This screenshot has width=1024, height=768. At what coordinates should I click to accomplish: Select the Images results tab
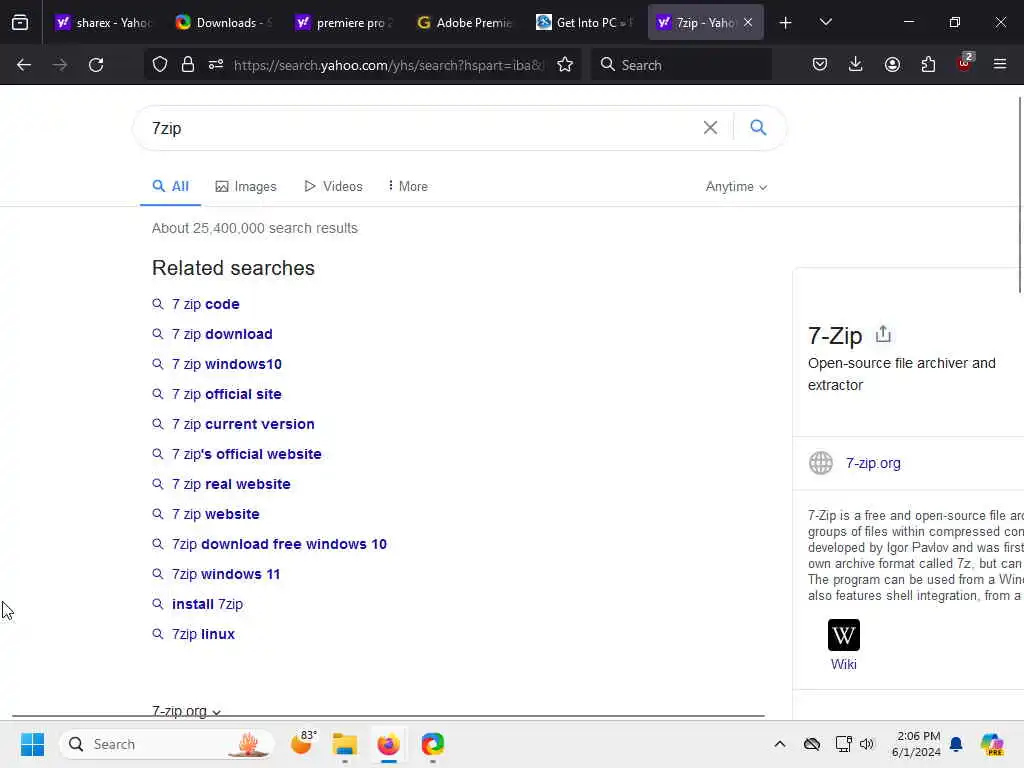(x=246, y=187)
